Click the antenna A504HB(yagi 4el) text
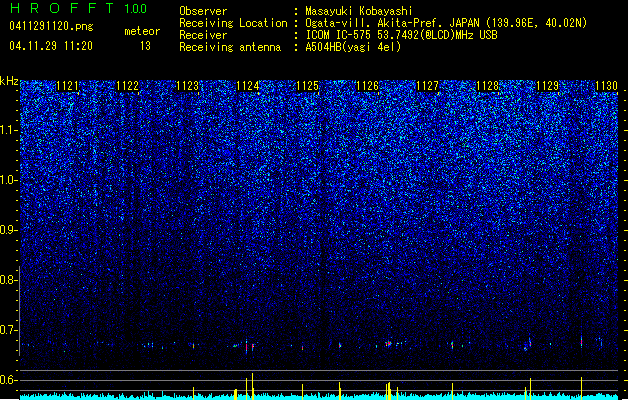The height and width of the screenshot is (400, 629). click(353, 47)
